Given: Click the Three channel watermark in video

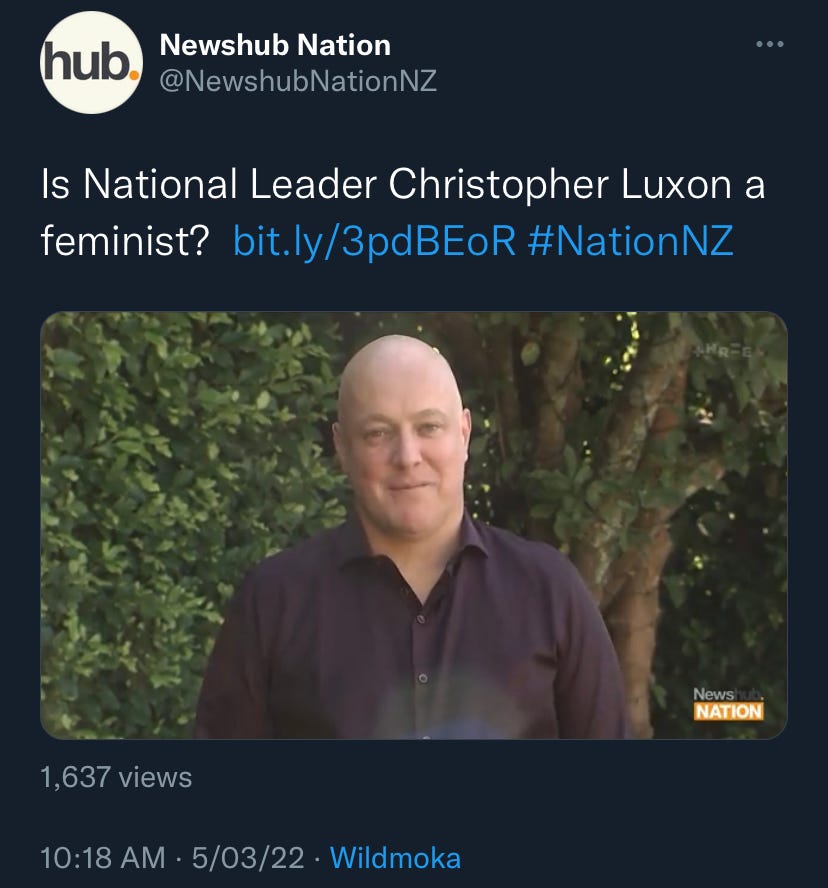Looking at the screenshot, I should 726,352.
